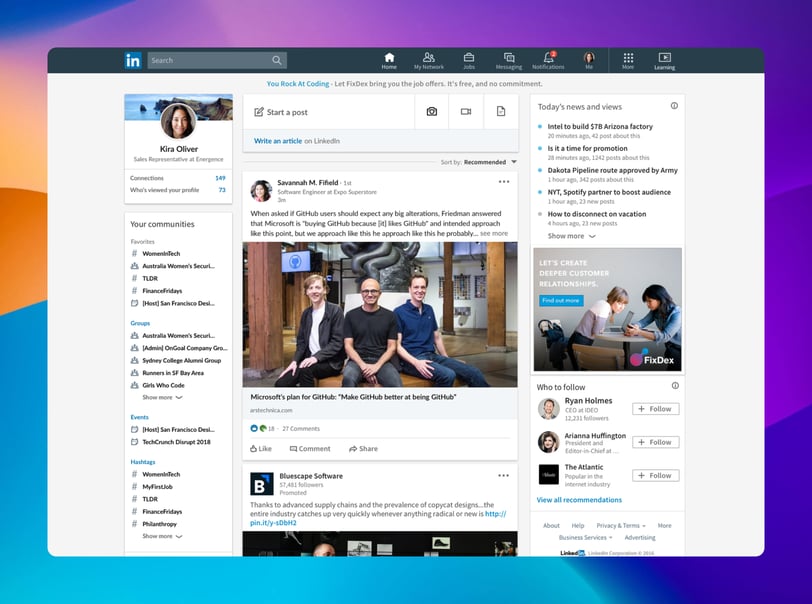Open the Philanthropy hashtag
This screenshot has width=812, height=604.
point(160,524)
